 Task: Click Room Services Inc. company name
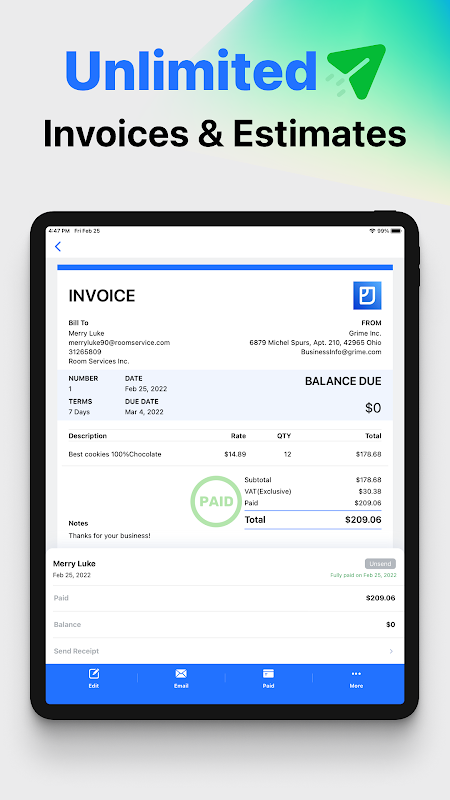99,361
